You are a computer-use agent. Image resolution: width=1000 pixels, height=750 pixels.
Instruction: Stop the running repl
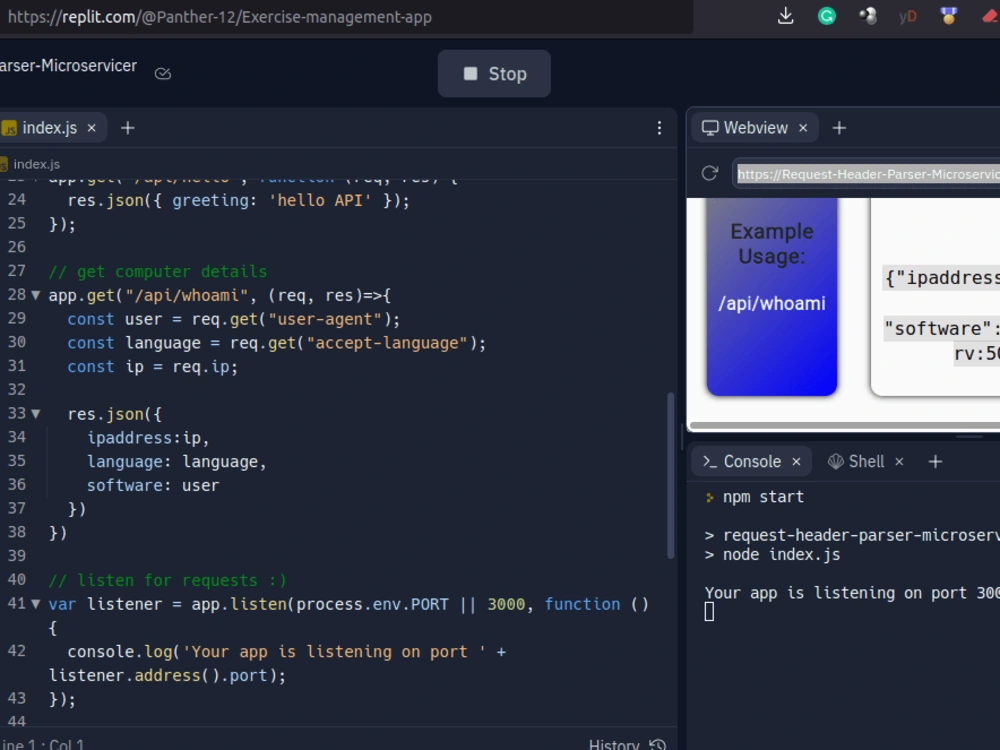(494, 74)
